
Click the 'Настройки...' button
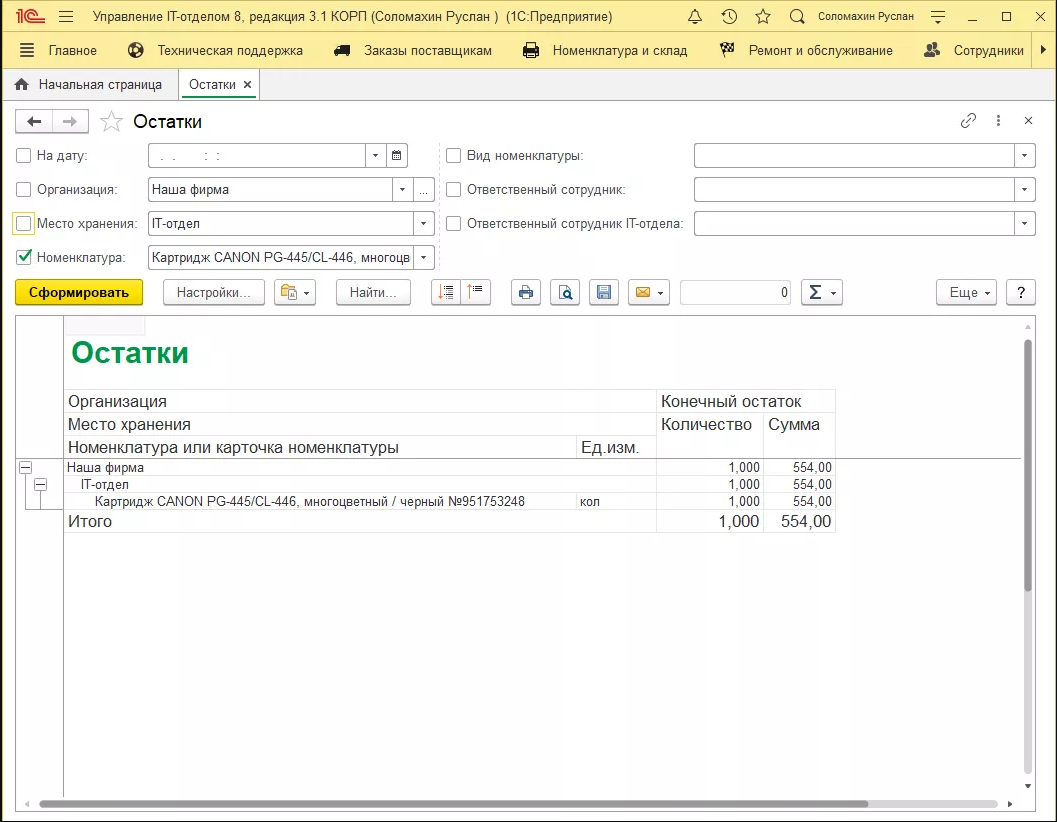[x=213, y=292]
